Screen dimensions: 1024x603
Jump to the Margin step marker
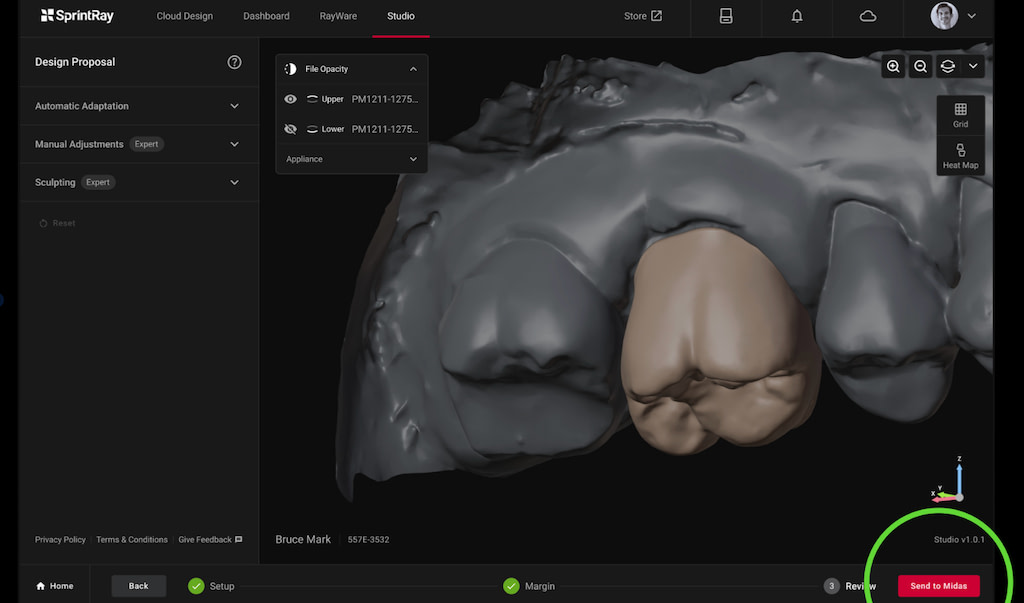[511, 586]
